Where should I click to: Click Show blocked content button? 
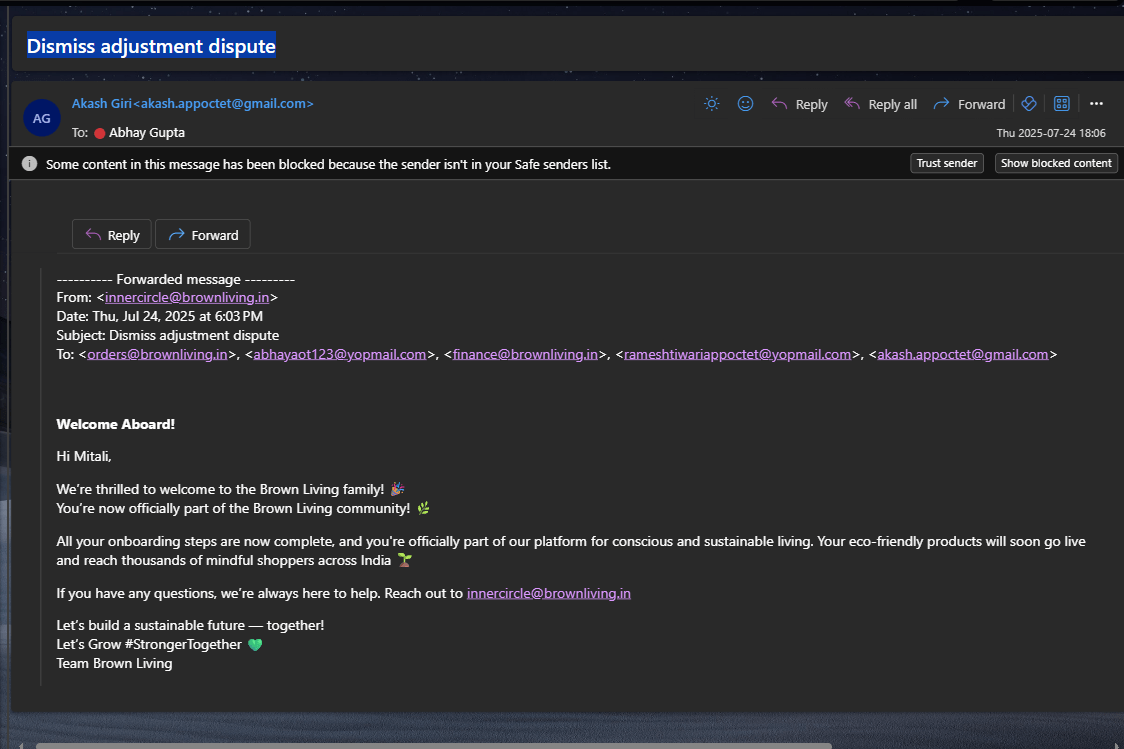1056,163
